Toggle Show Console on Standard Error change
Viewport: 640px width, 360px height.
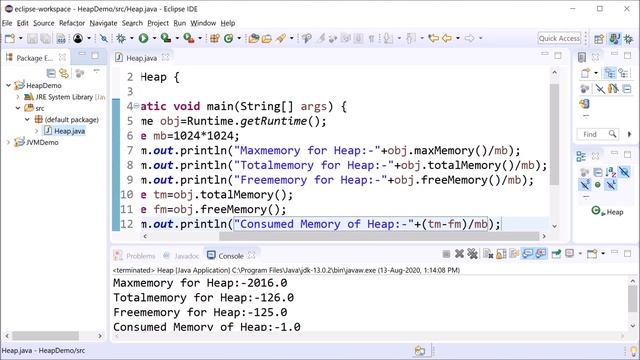coord(541,254)
